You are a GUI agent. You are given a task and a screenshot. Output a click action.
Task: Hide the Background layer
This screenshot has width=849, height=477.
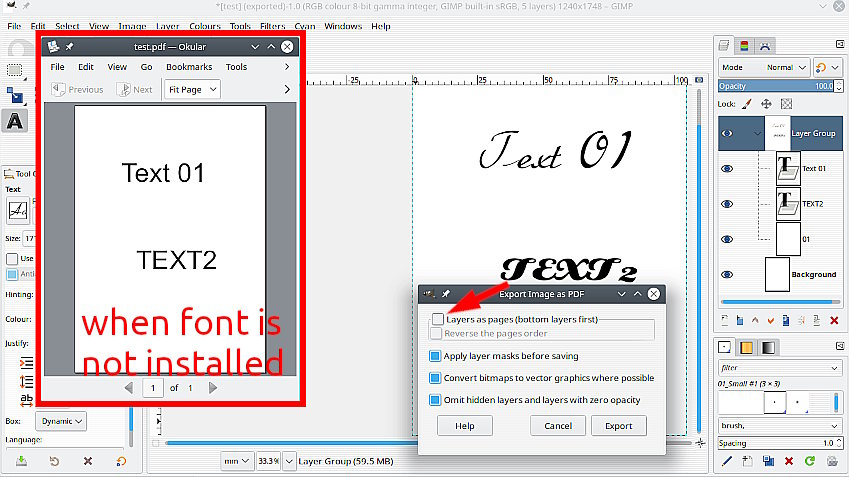point(727,275)
